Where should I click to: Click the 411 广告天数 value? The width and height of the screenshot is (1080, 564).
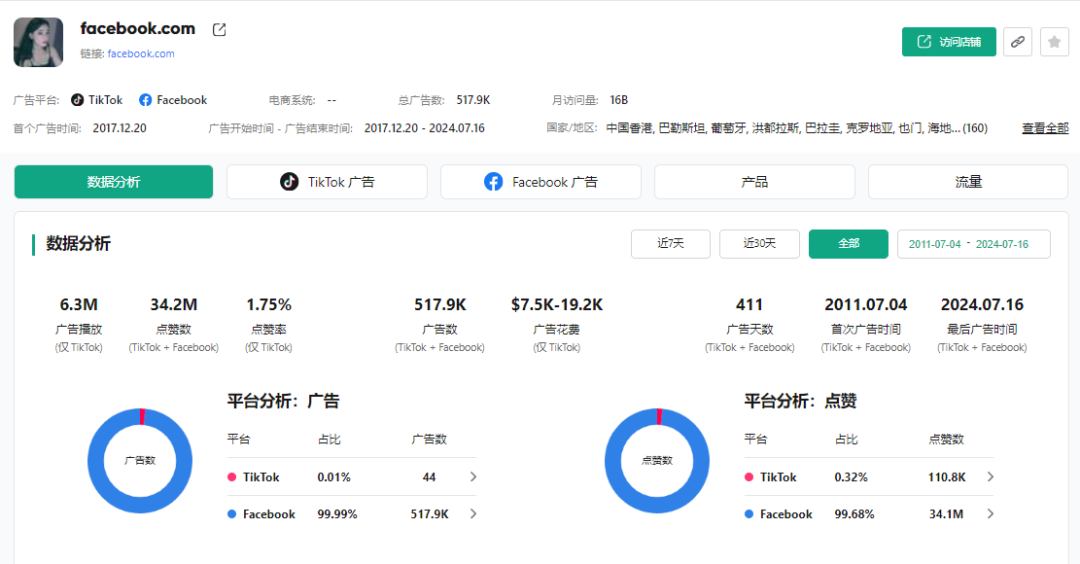749,304
